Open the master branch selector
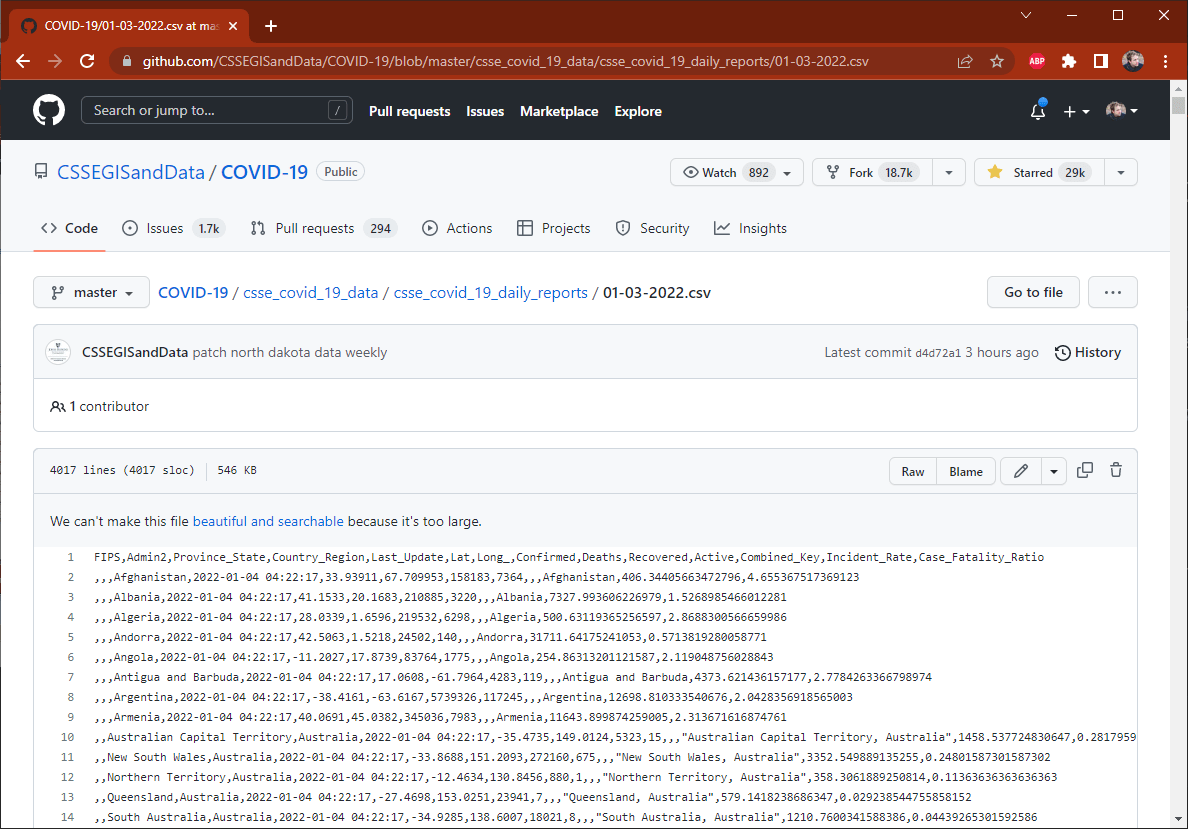 (91, 291)
